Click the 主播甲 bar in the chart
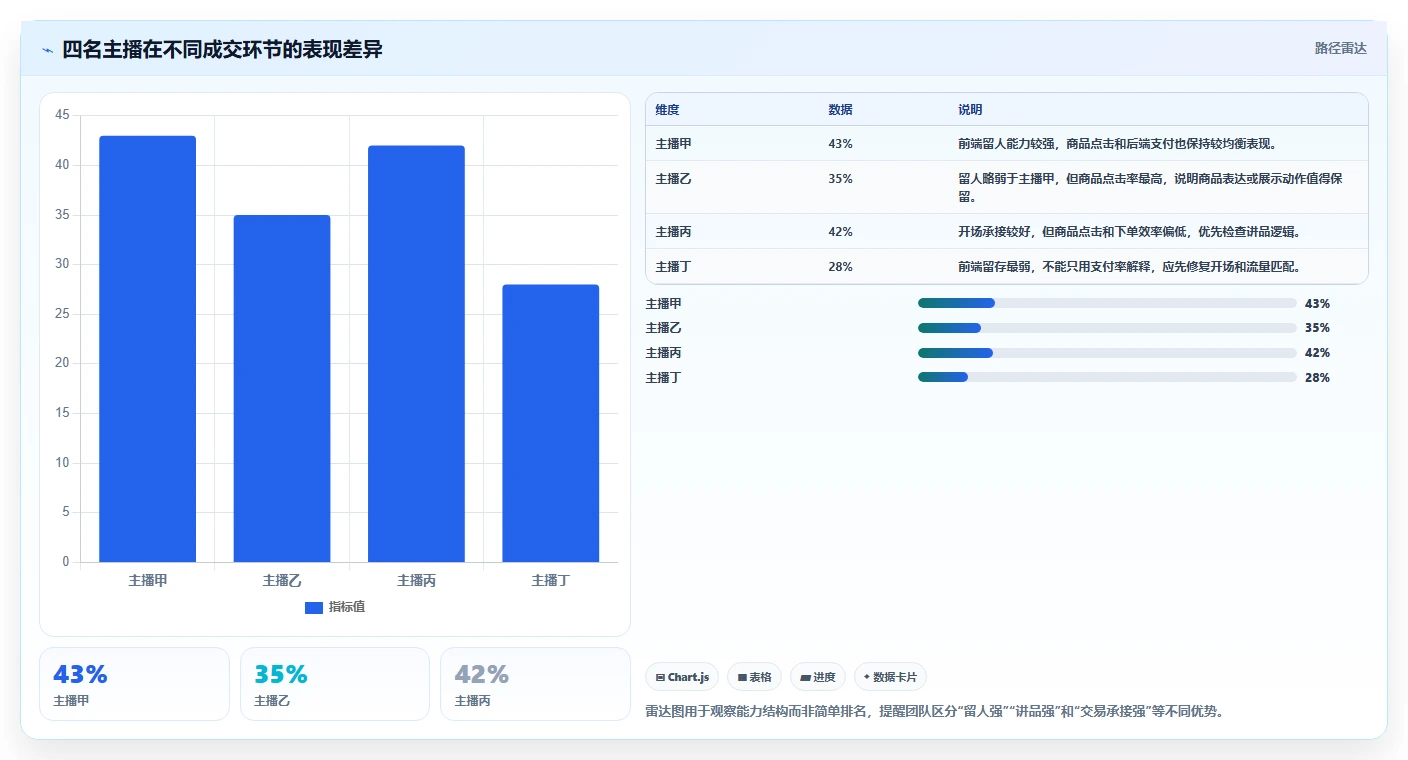The image size is (1408, 760). click(x=147, y=349)
